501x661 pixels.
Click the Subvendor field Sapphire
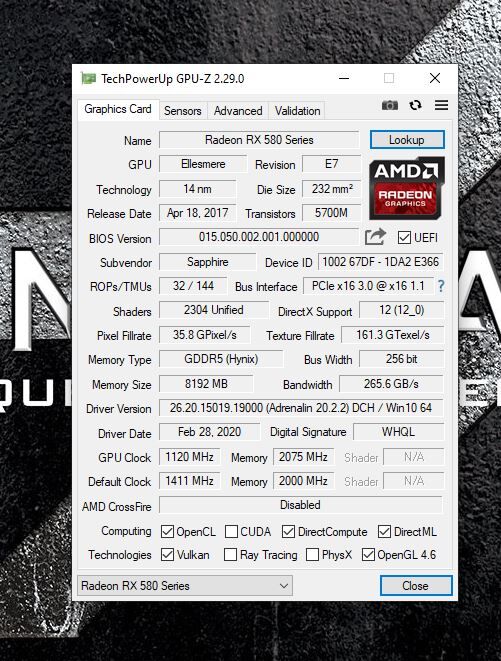(207, 262)
